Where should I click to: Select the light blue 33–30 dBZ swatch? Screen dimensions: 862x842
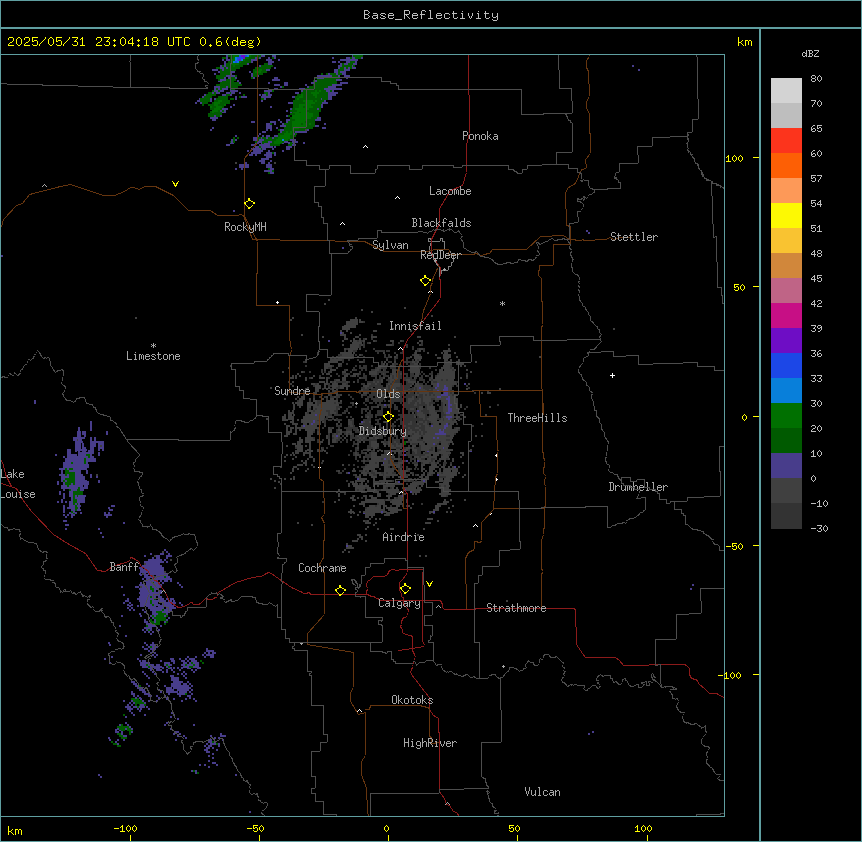pos(786,391)
